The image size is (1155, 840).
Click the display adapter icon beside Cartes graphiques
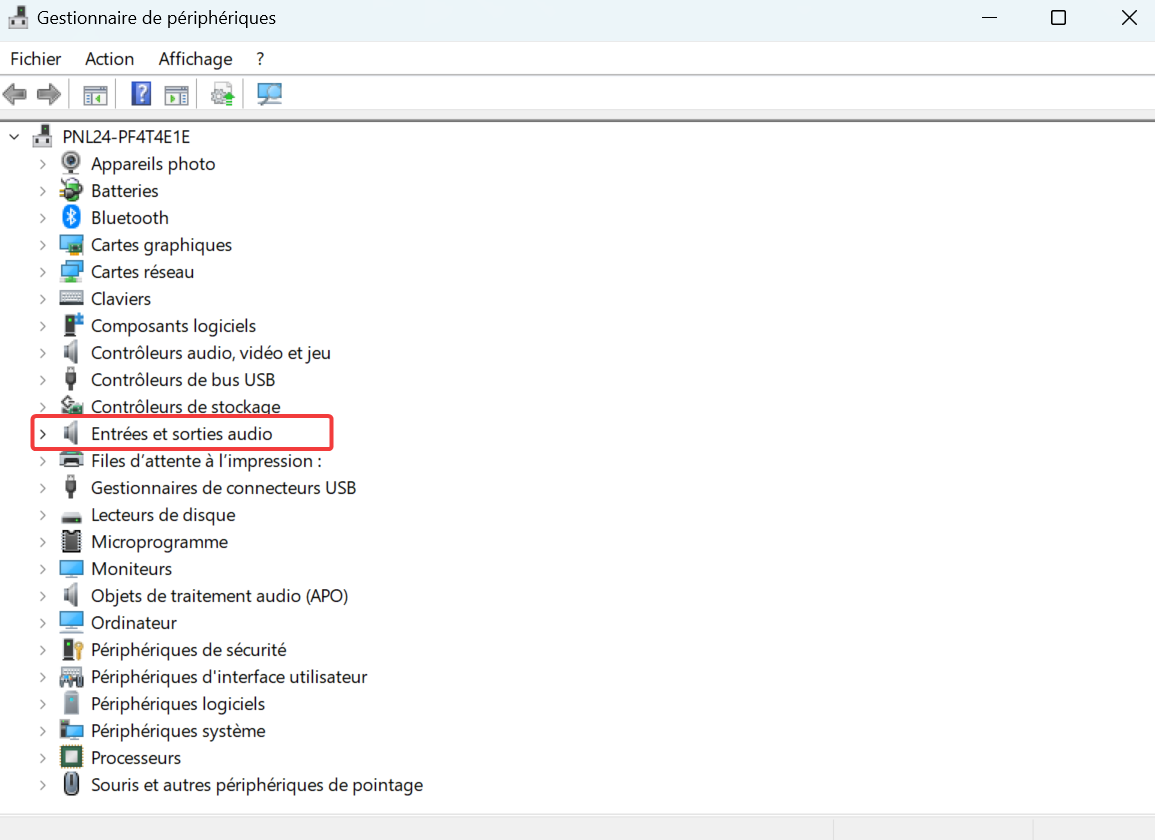[x=71, y=245]
